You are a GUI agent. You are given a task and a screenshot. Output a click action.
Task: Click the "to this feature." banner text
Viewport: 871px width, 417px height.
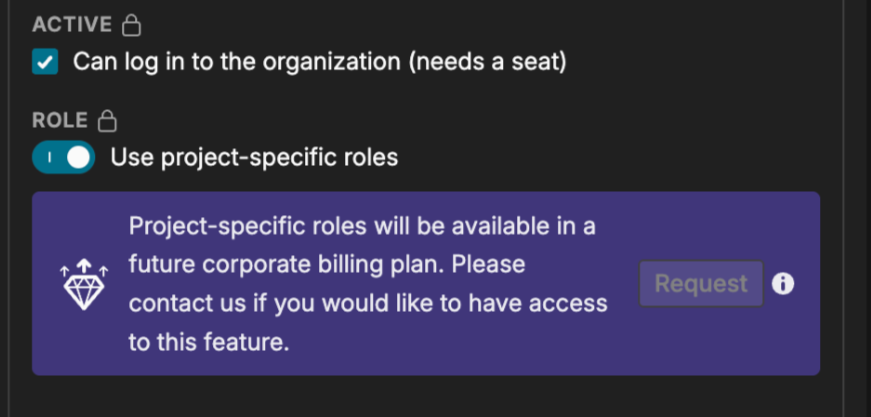click(x=208, y=342)
